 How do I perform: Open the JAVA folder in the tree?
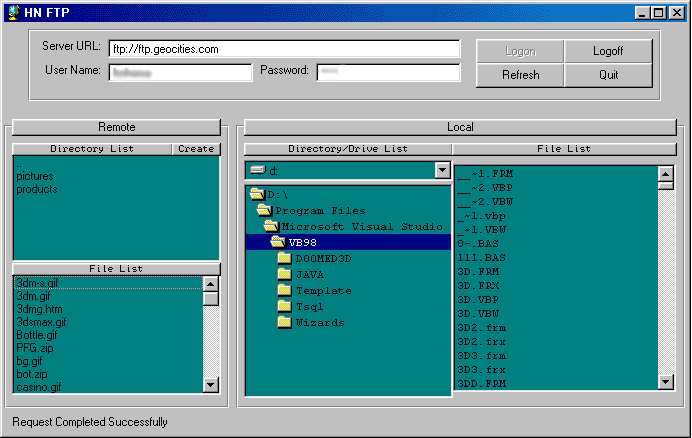[x=309, y=274]
